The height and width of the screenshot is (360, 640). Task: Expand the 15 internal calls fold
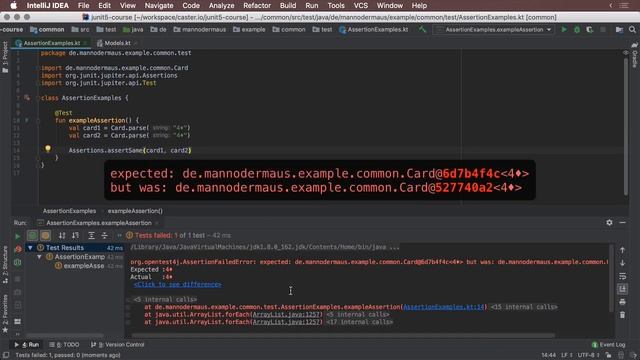coord(524,307)
